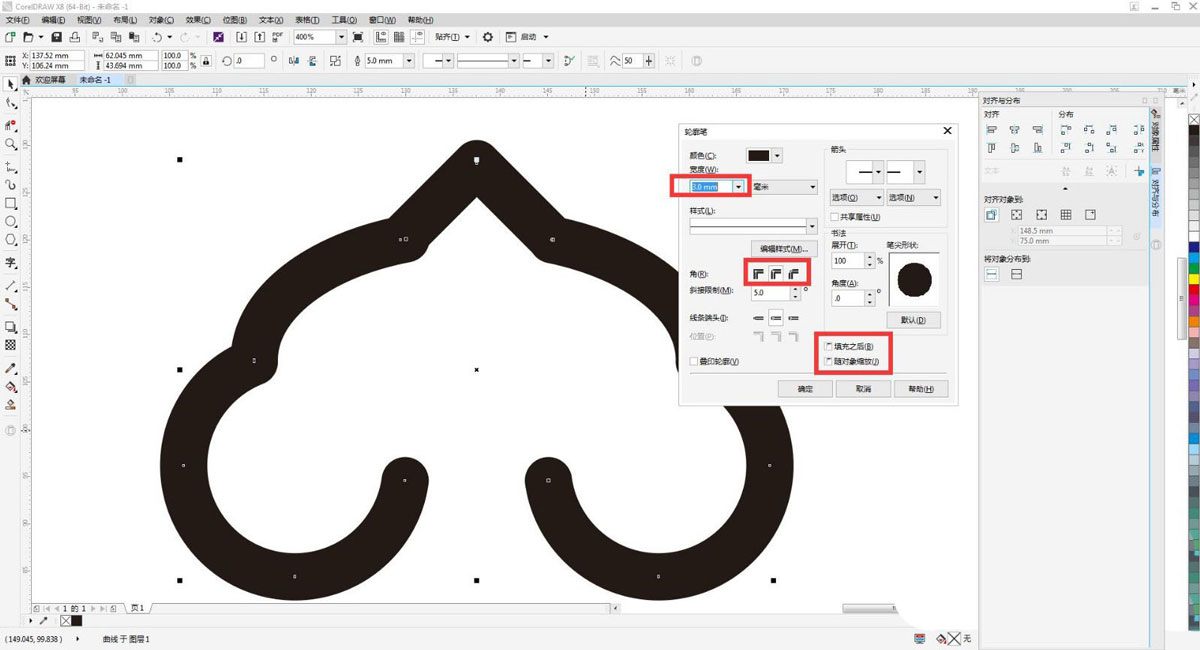Select the rounded corner style icon
The width and height of the screenshot is (1200, 650).
(776, 273)
